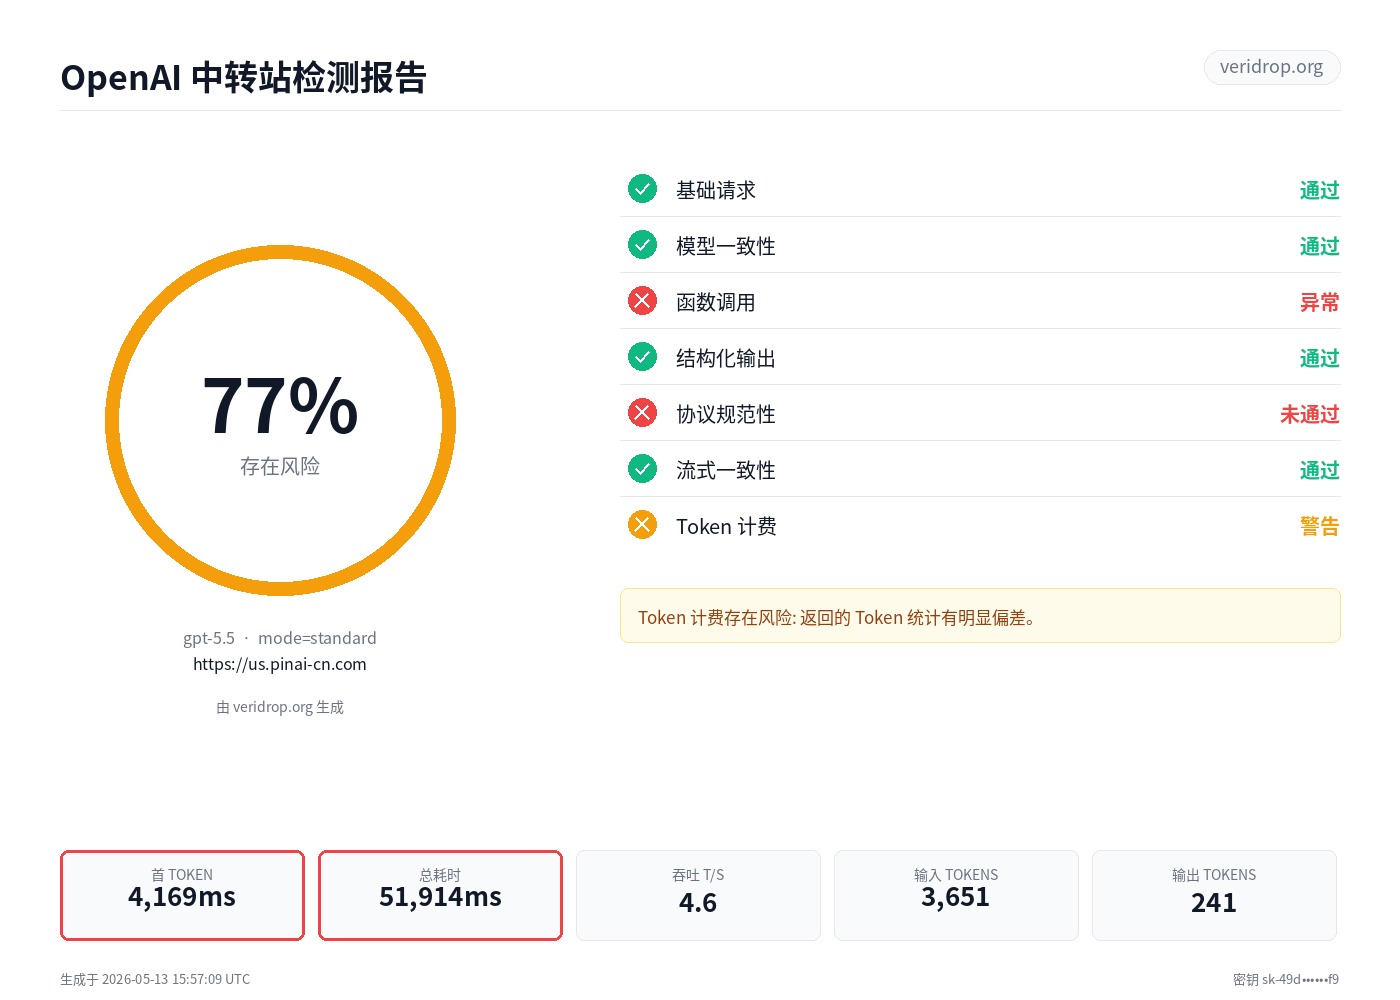Image resolution: width=1400 pixels, height=1000 pixels.
Task: Select the 总耗时 51,914ms card
Action: tap(440, 895)
